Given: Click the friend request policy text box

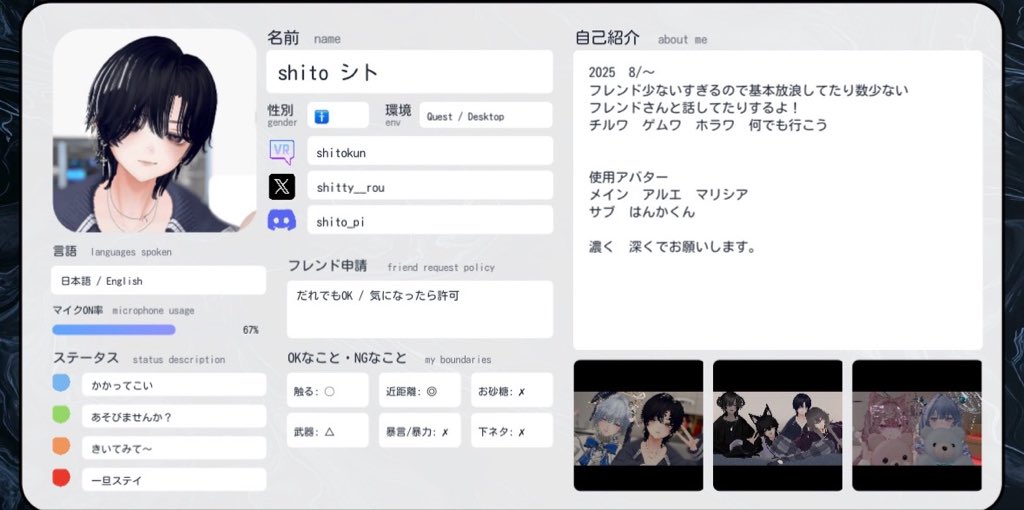Looking at the screenshot, I should pos(420,310).
